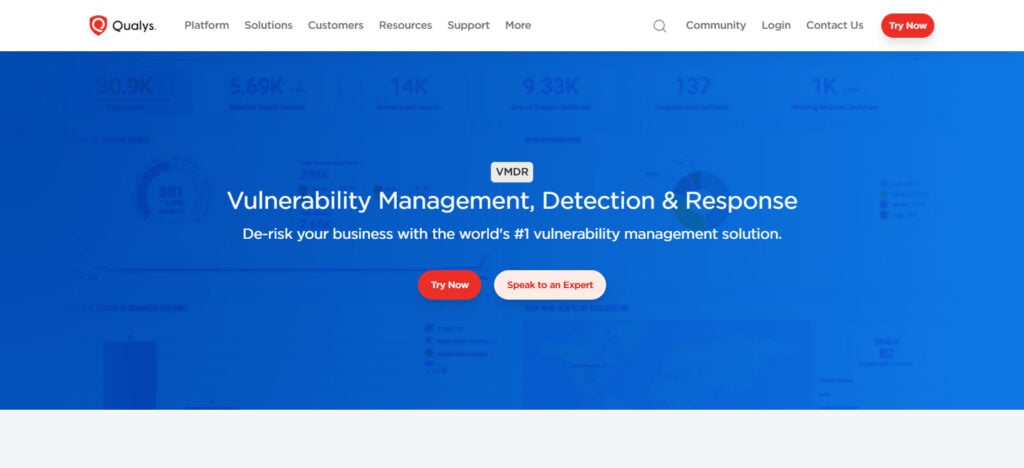The height and width of the screenshot is (468, 1024).
Task: Open the Platform menu
Action: pyautogui.click(x=206, y=25)
